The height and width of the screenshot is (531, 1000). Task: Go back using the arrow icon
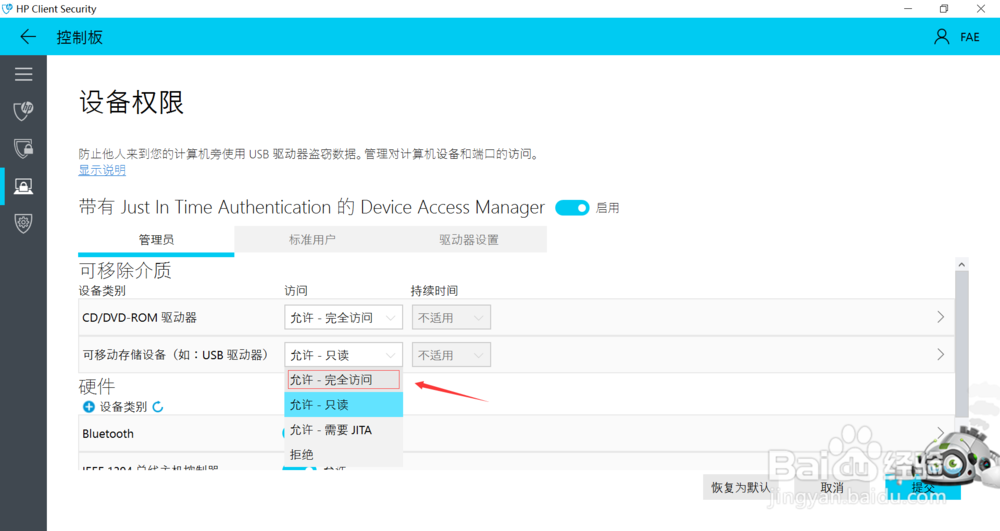point(28,37)
